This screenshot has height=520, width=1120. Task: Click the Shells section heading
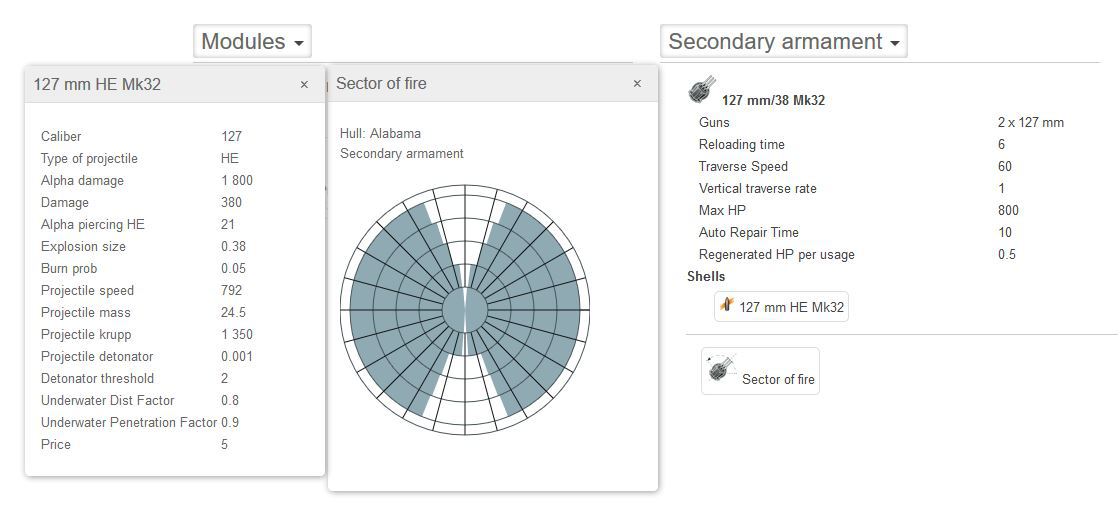[706, 277]
